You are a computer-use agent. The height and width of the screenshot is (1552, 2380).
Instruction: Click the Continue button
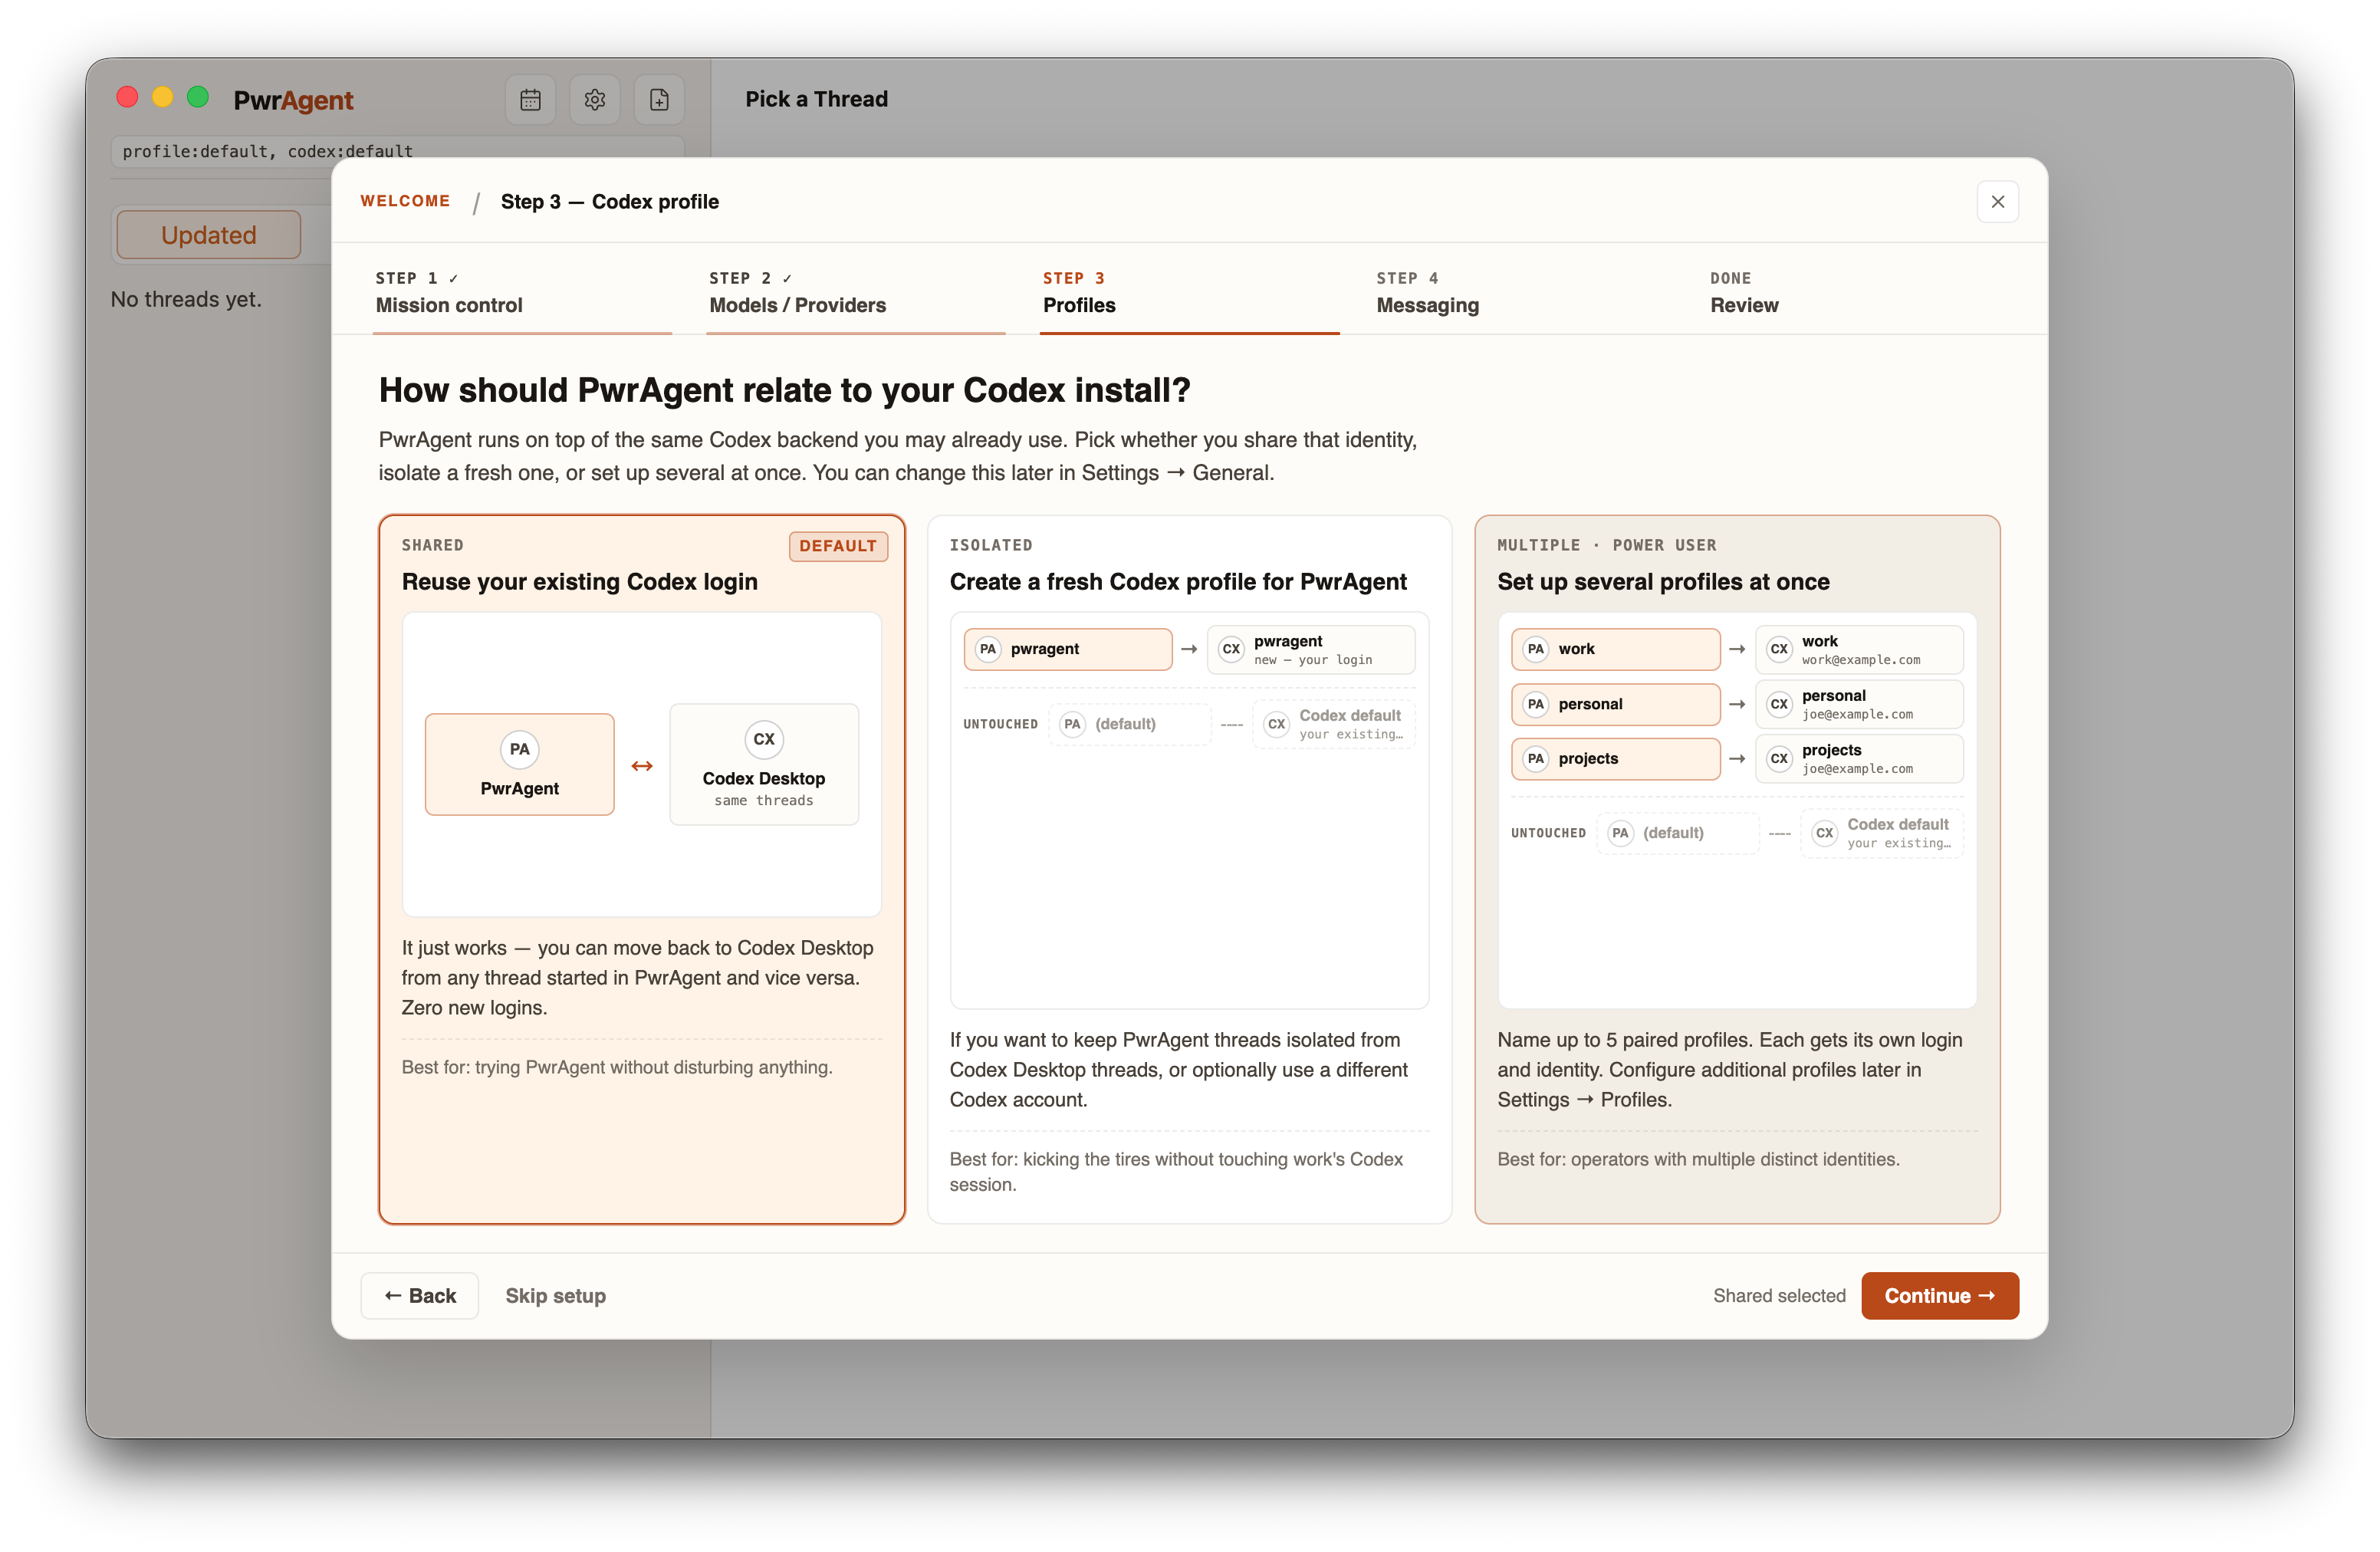click(1939, 1296)
